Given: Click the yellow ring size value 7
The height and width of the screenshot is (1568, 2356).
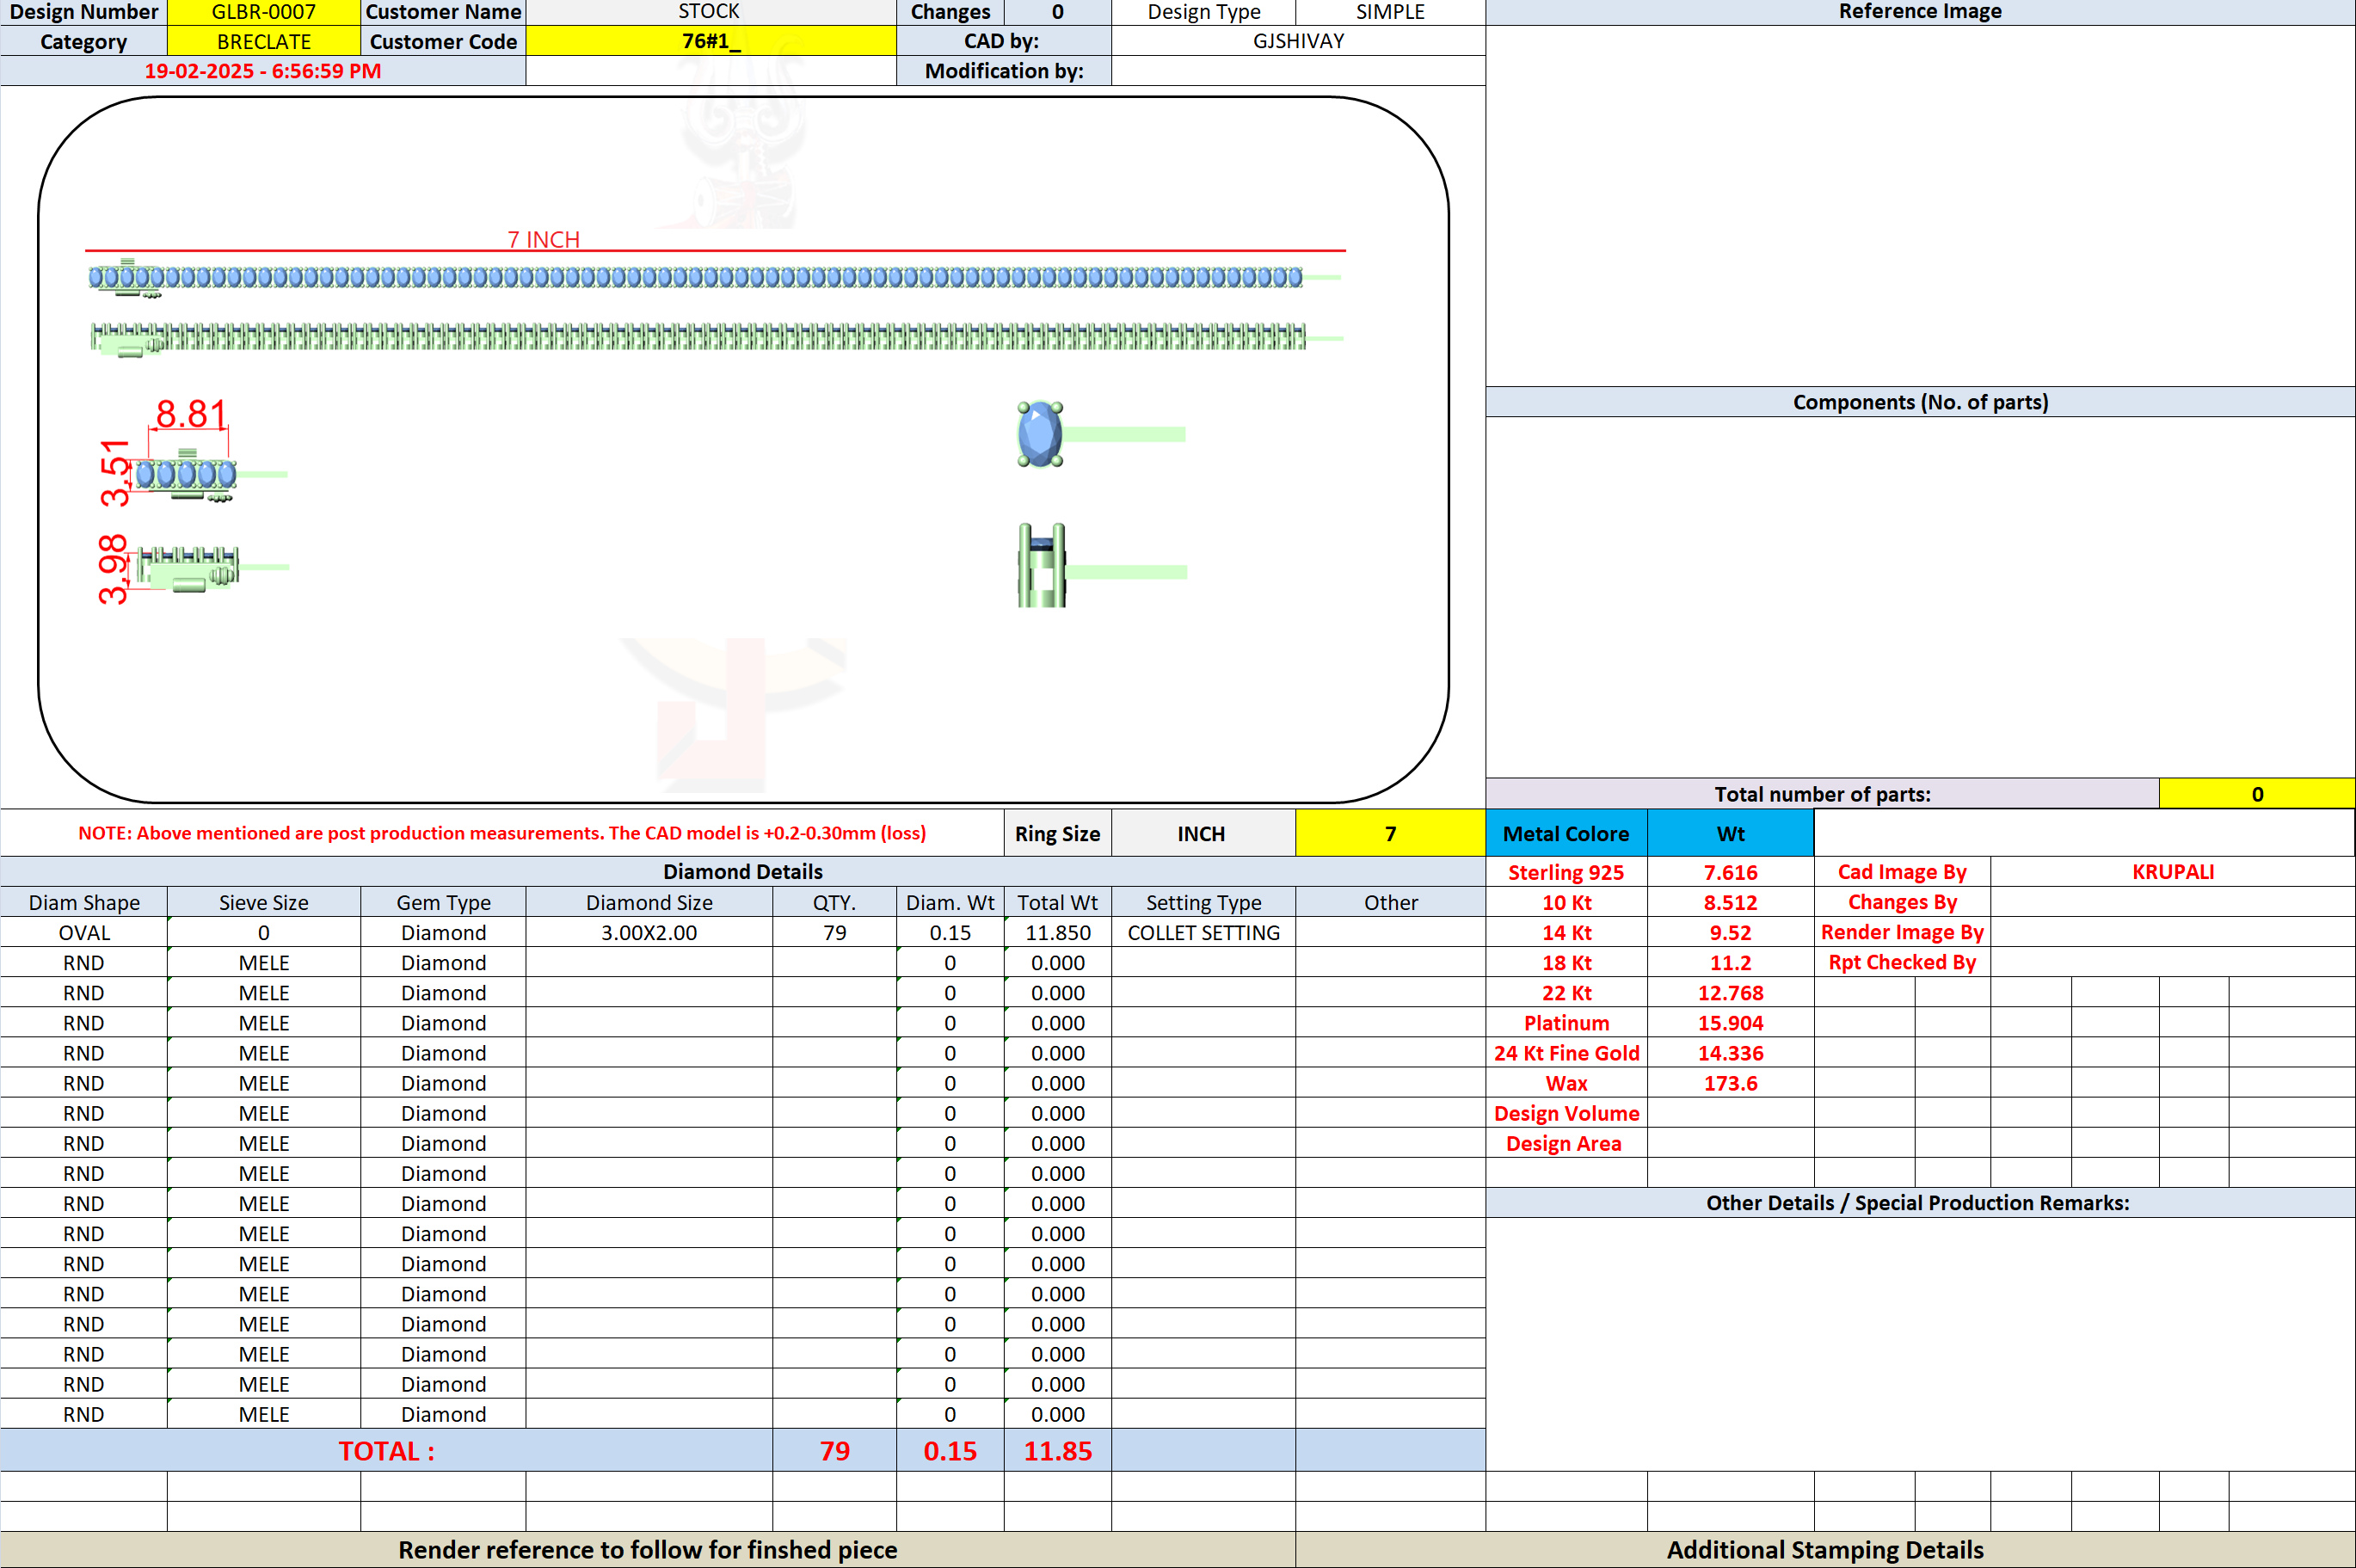Looking at the screenshot, I should (x=1390, y=833).
